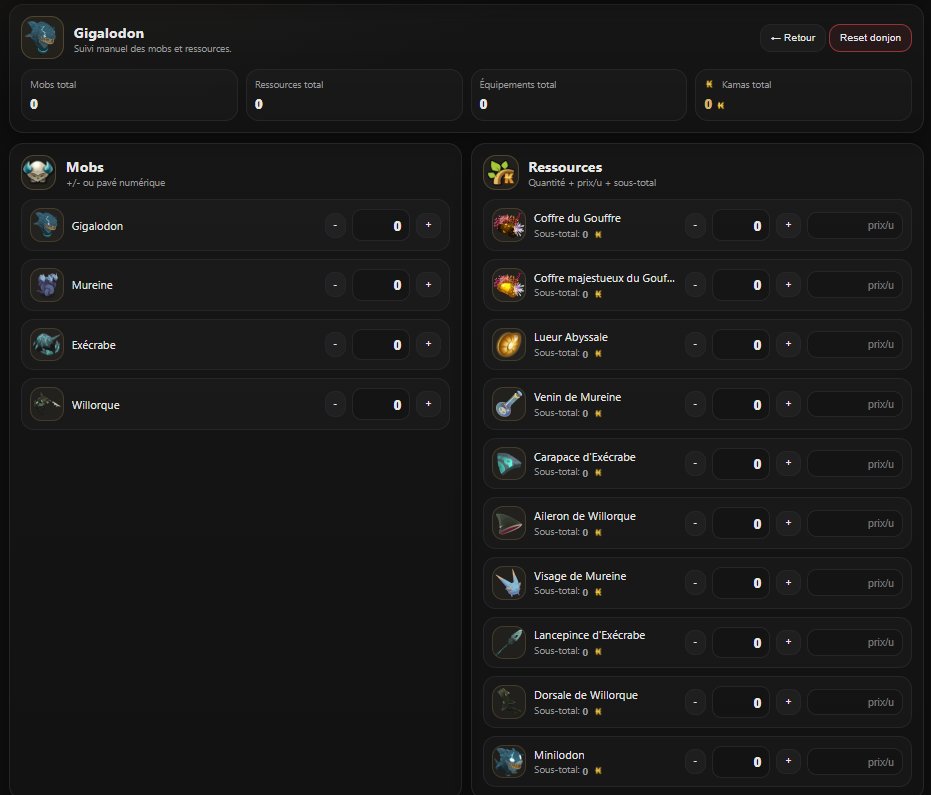Screen dimensions: 931x795
Task: Focus the Gigalodon mob count field
Action: pyautogui.click(x=381, y=225)
